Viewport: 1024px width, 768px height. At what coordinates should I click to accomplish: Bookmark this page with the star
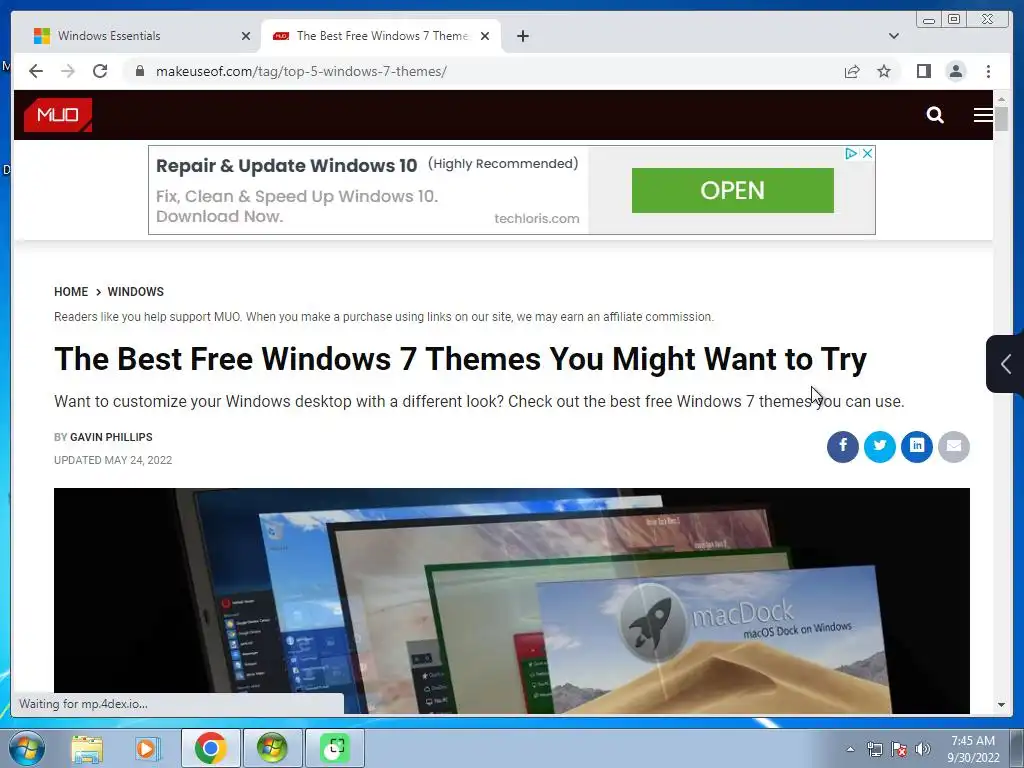(x=884, y=71)
